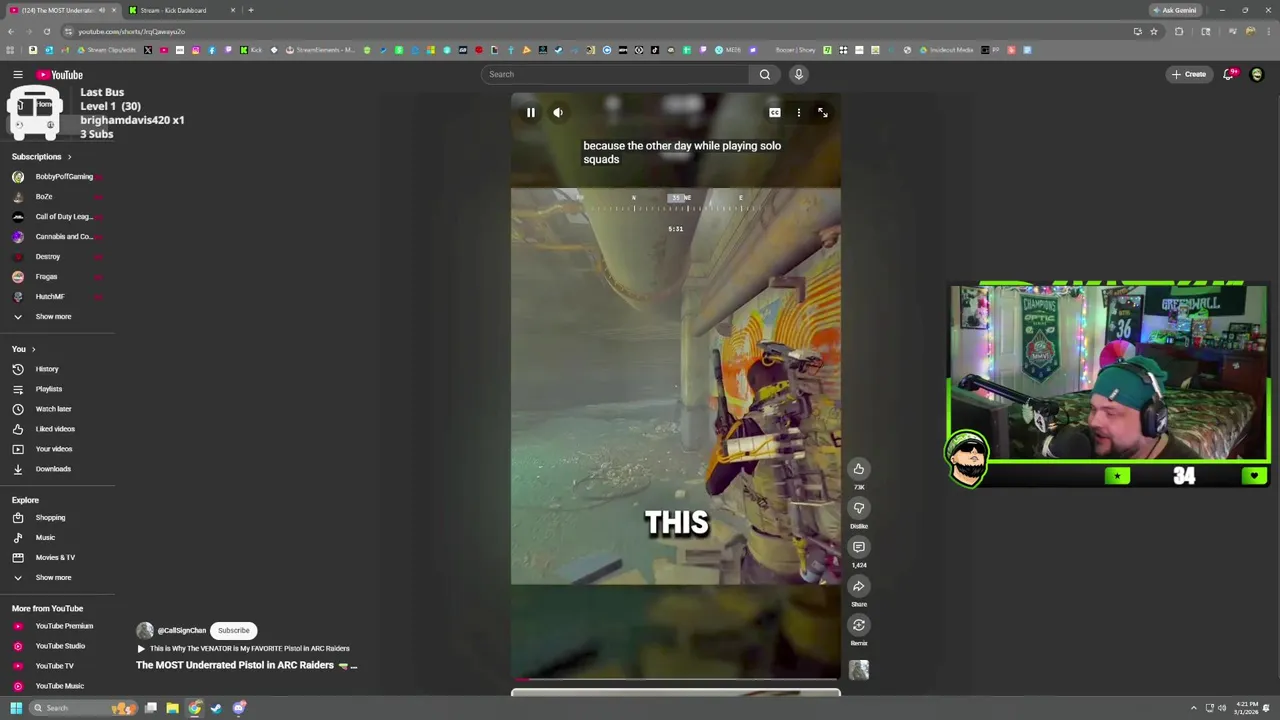Open the YouTube hamburger guide menu
Viewport: 1280px width, 720px height.
(17, 75)
